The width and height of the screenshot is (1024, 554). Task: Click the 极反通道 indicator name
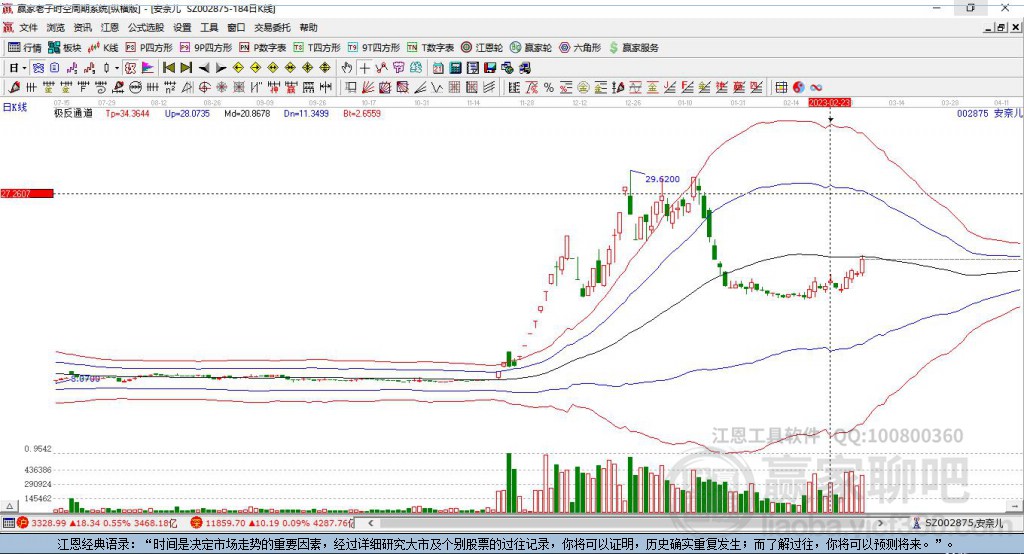(x=73, y=113)
